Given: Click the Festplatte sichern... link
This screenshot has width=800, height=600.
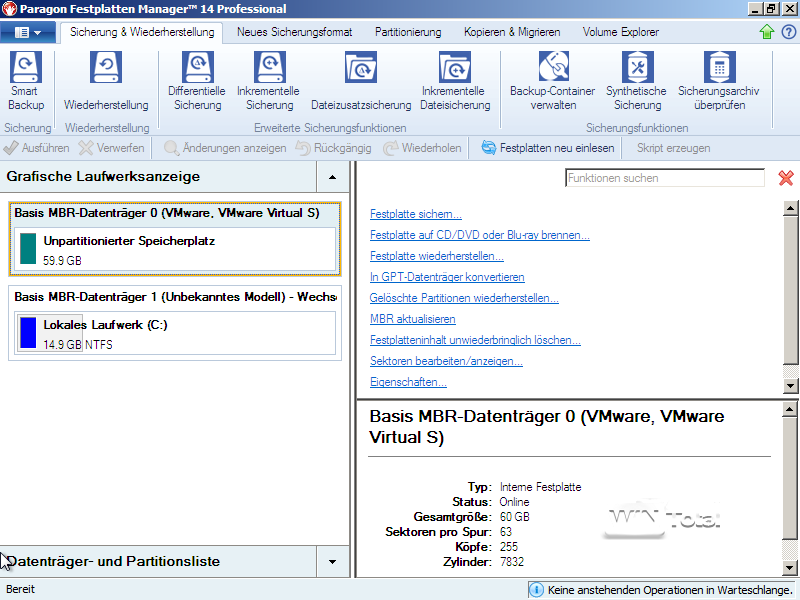Looking at the screenshot, I should tap(415, 214).
